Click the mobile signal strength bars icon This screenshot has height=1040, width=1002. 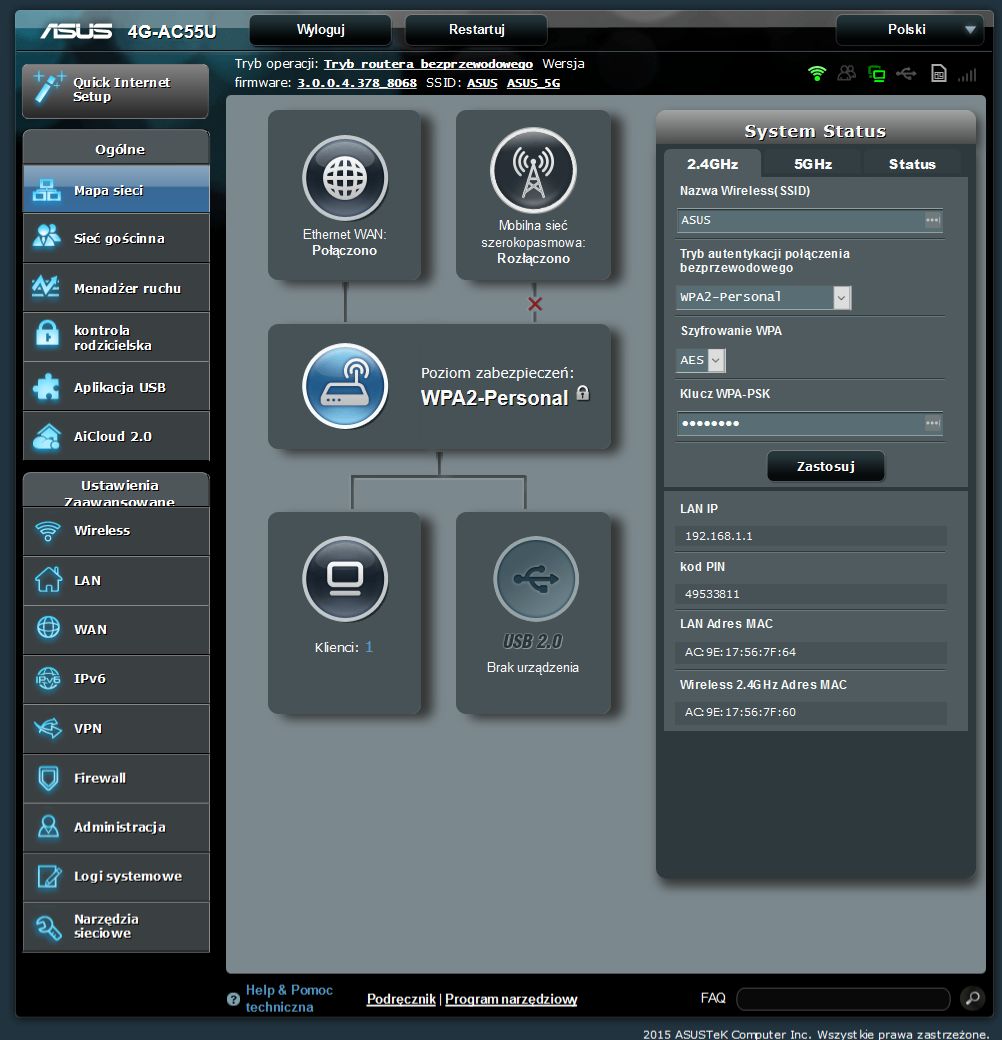pos(967,74)
